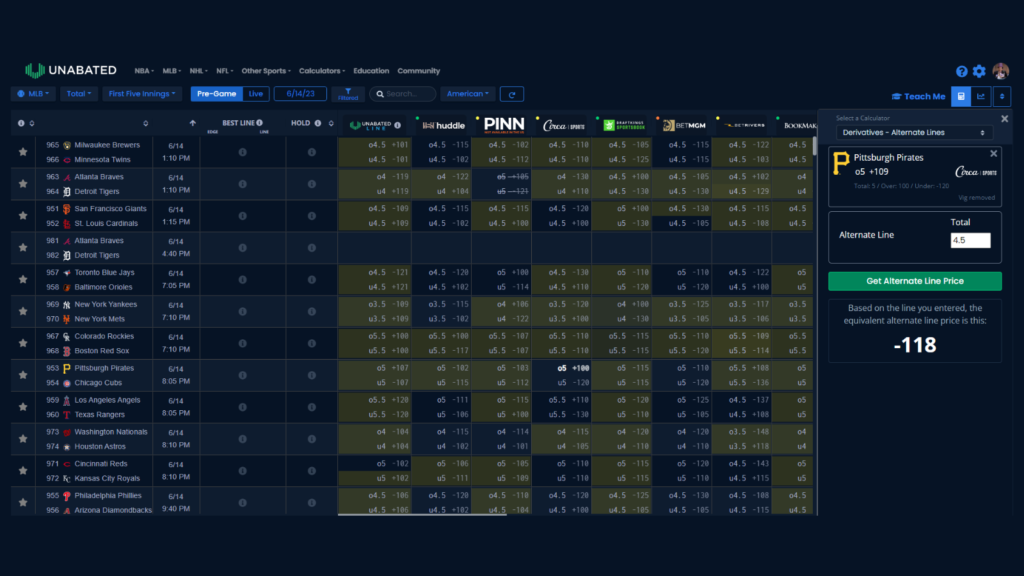Click the Alternate Line total input
The image size is (1024, 576).
(970, 240)
